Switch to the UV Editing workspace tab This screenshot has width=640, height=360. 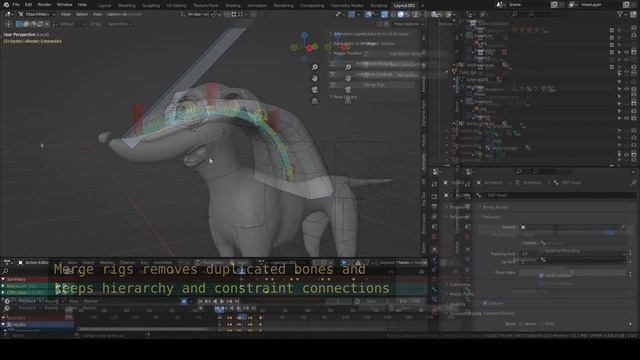coord(176,6)
